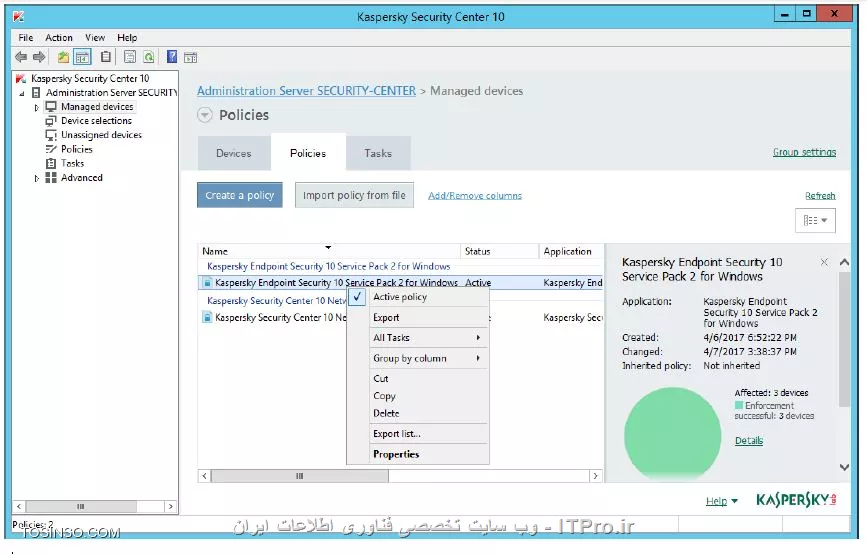
Task: Click the Kaspersky Security Center 10 root icon
Action: [x=21, y=79]
